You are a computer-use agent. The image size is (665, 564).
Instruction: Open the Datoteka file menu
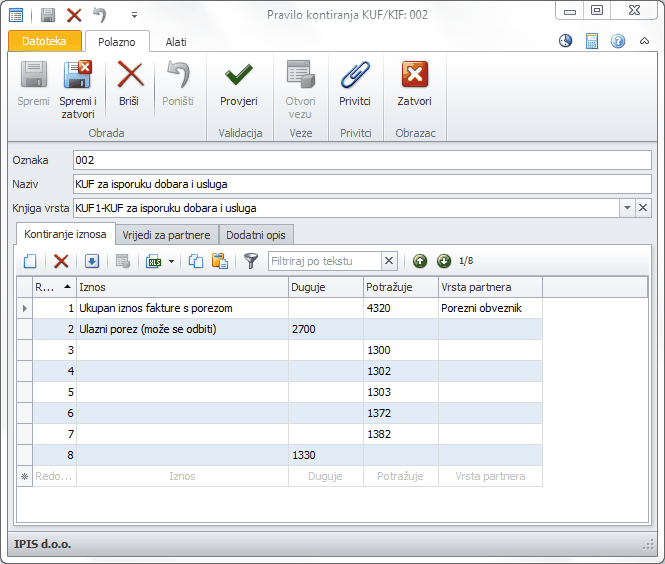click(45, 41)
